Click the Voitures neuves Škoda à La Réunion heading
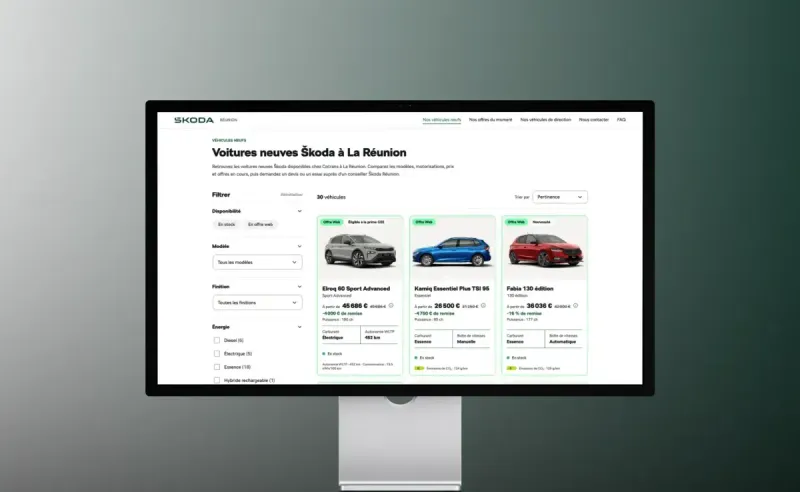 pyautogui.click(x=309, y=153)
